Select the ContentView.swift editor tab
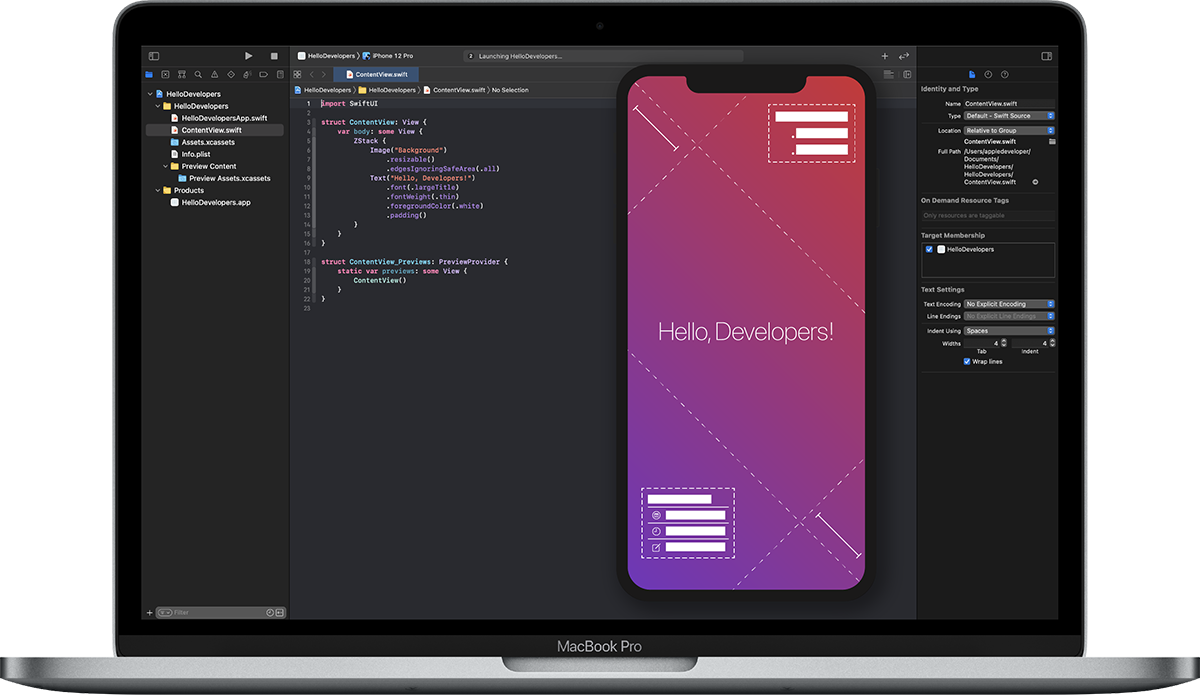This screenshot has height=695, width=1200. (x=376, y=74)
